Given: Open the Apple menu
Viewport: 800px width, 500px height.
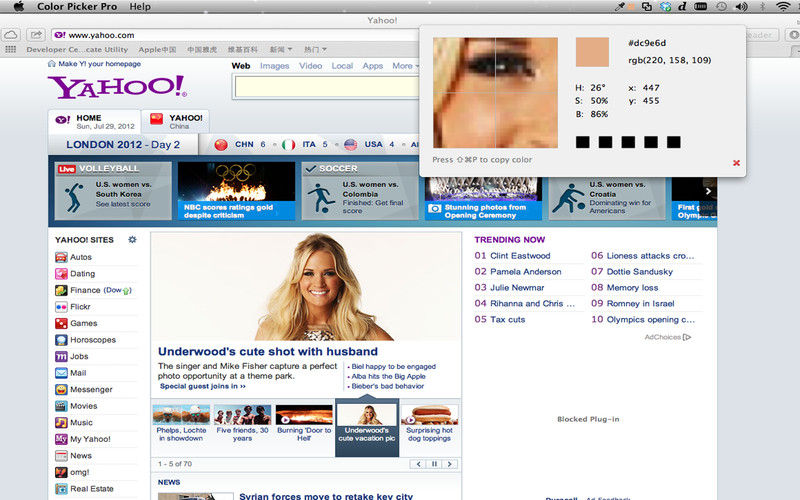Looking at the screenshot, I should 18,7.
